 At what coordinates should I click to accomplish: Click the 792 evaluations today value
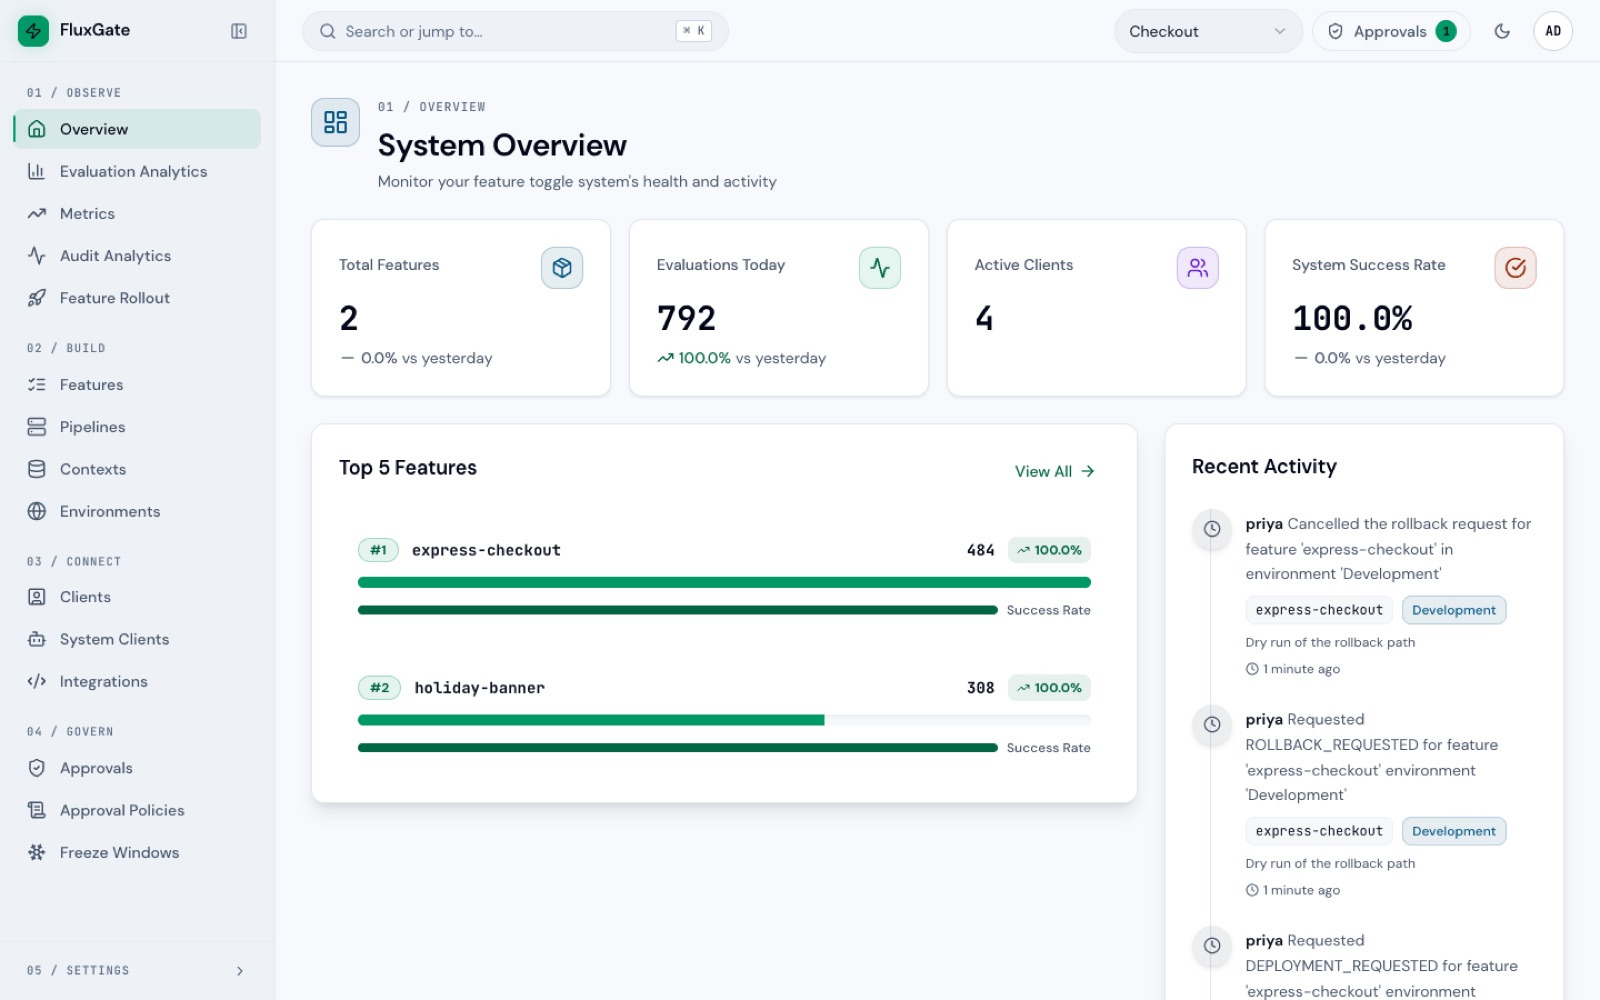687,318
